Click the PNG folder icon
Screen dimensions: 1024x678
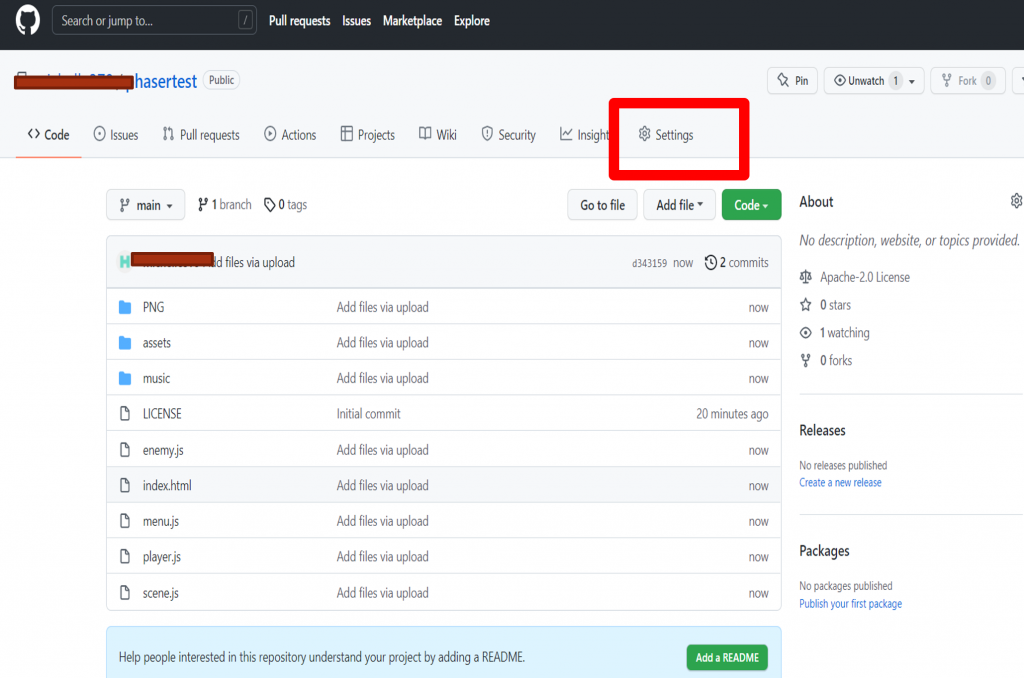pos(125,307)
